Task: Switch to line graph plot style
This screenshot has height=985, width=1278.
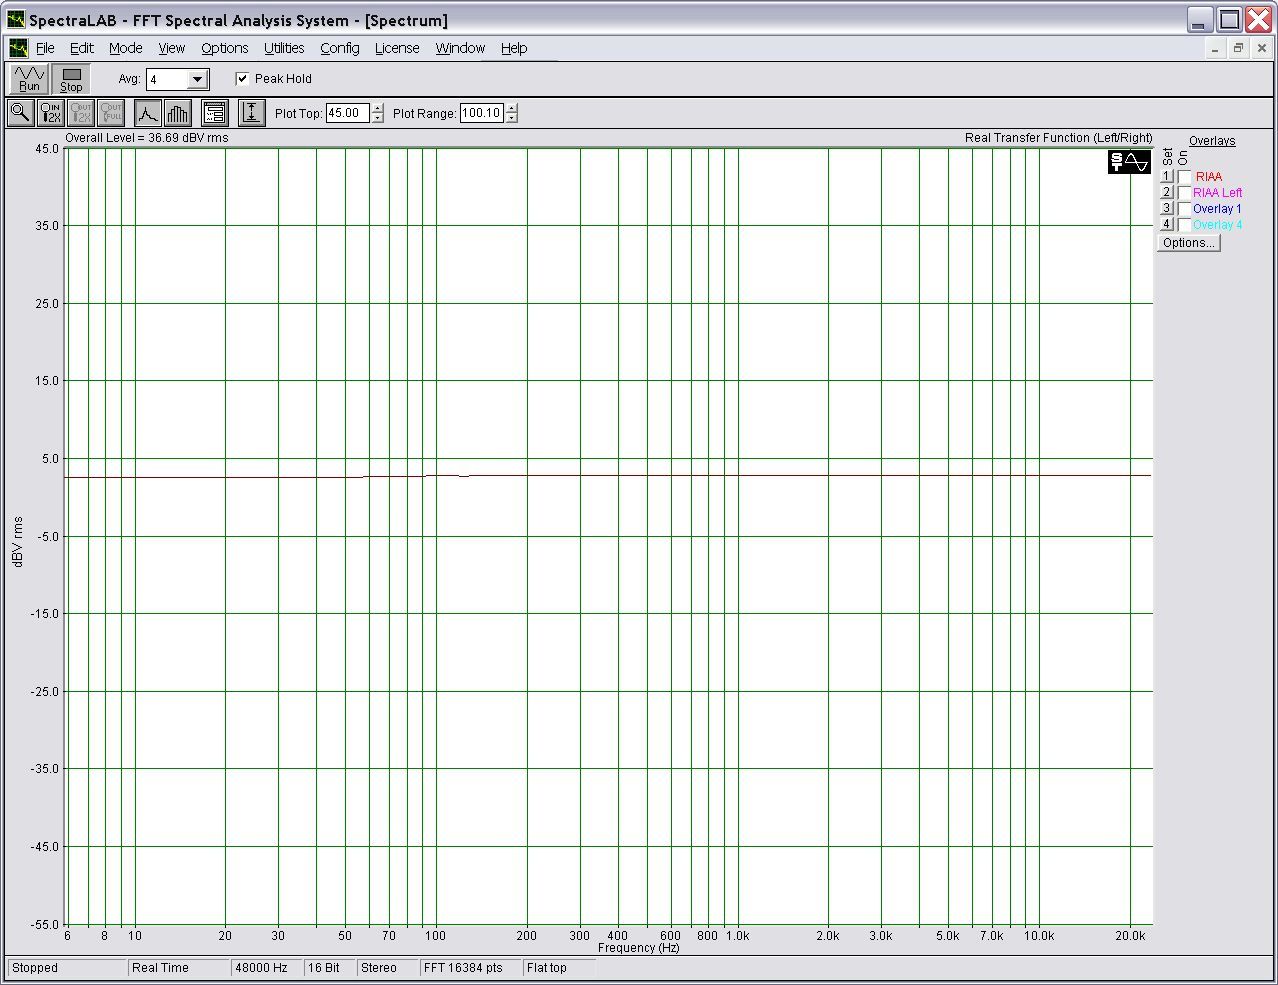Action: (x=148, y=113)
